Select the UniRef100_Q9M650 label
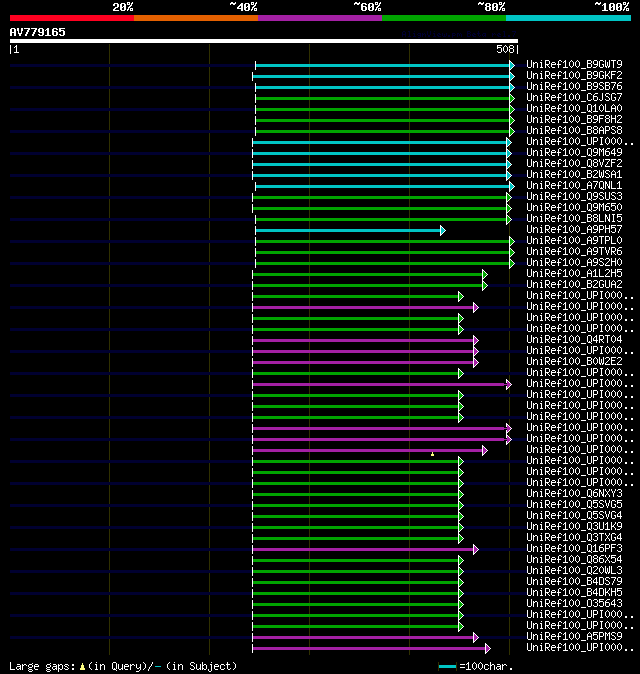 point(574,208)
